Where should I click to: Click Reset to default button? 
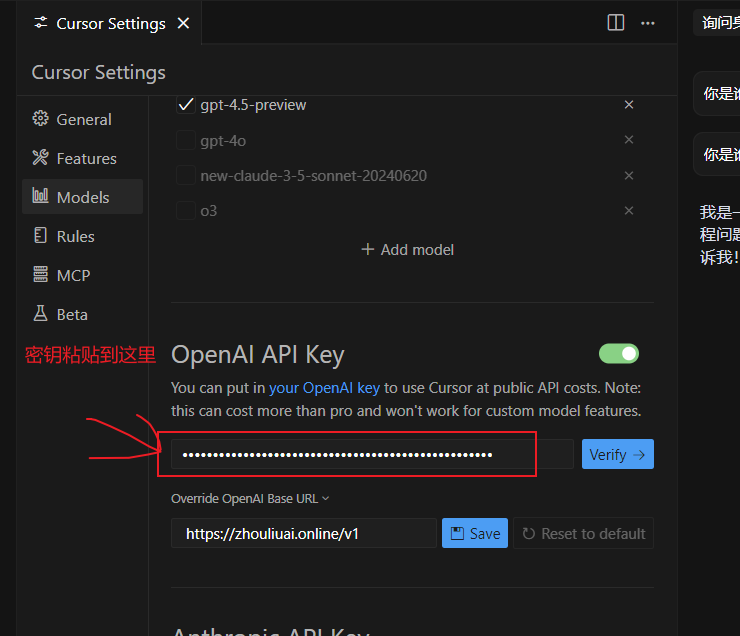click(583, 533)
